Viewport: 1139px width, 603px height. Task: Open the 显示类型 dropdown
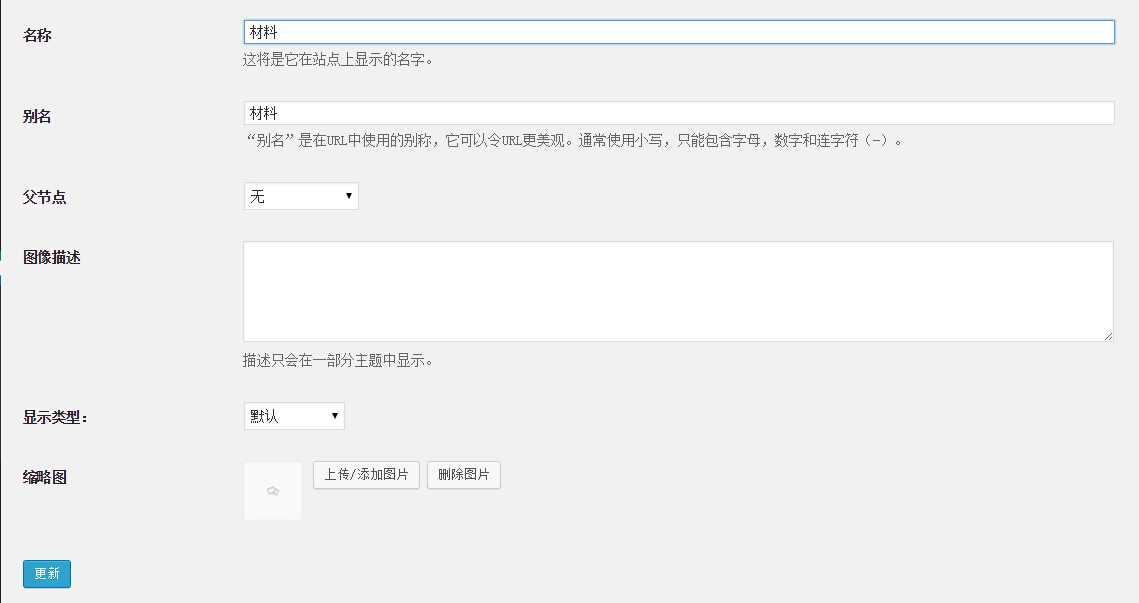(293, 415)
